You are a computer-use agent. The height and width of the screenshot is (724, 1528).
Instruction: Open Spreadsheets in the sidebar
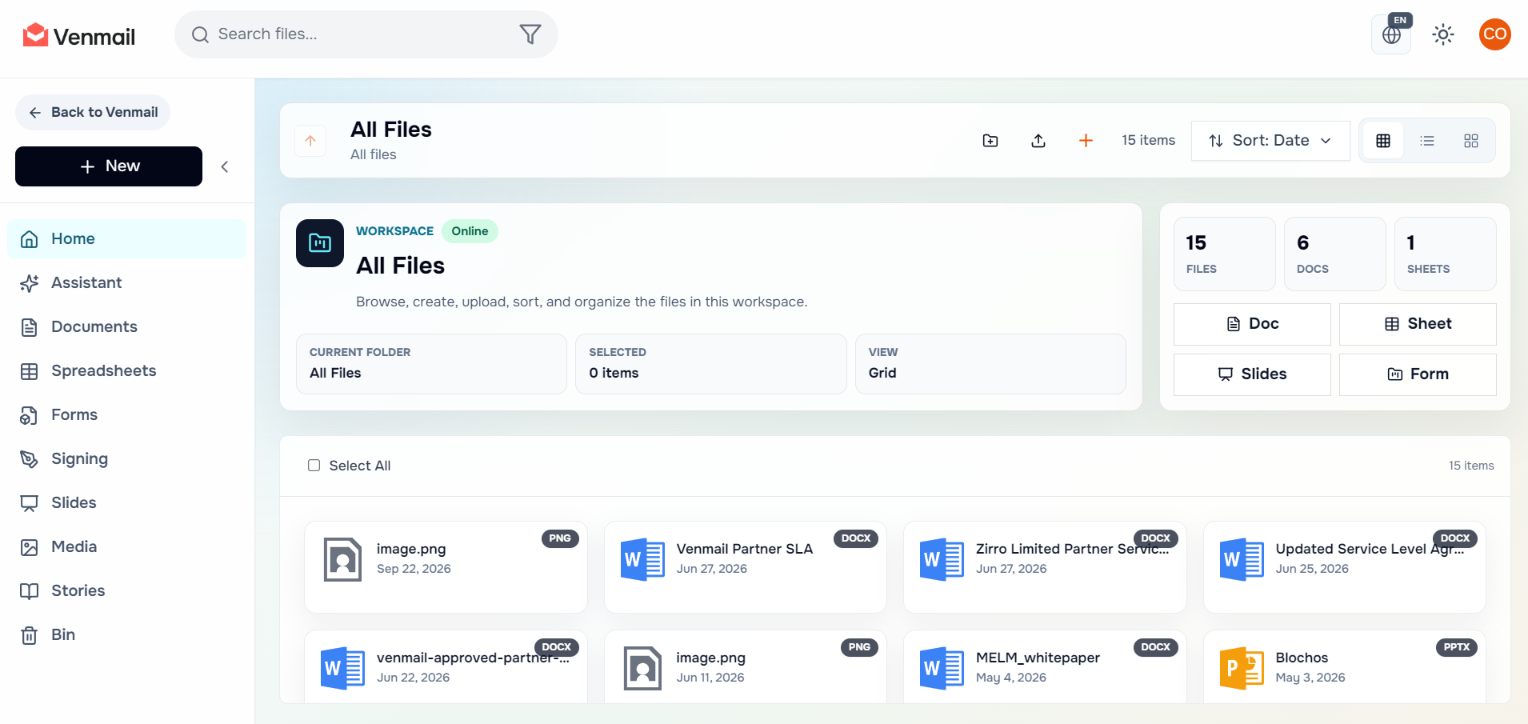click(126, 371)
